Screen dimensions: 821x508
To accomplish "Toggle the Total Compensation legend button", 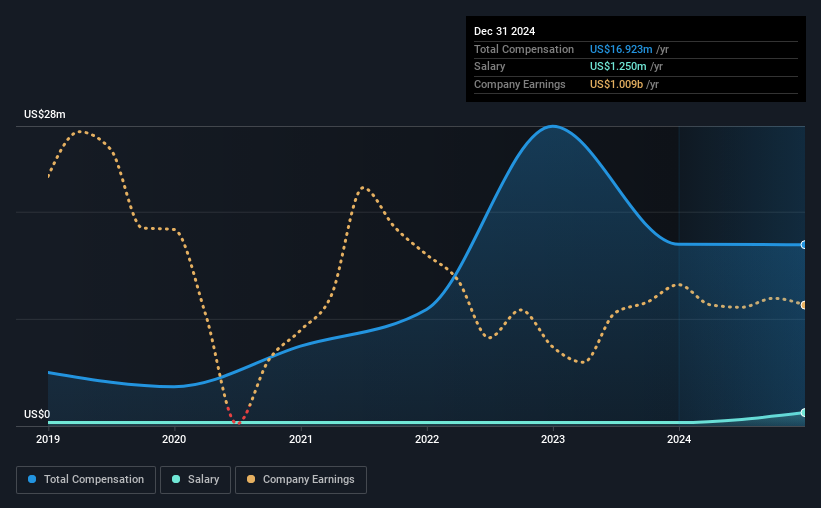I will [86, 480].
